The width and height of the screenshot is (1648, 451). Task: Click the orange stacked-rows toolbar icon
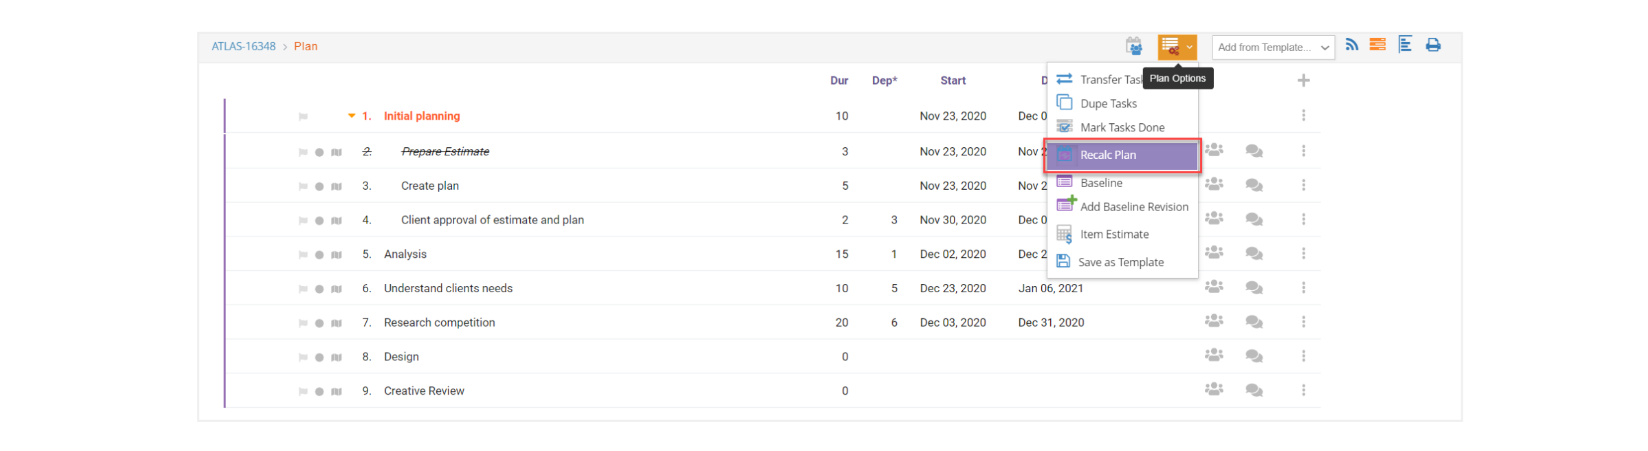pos(1378,45)
